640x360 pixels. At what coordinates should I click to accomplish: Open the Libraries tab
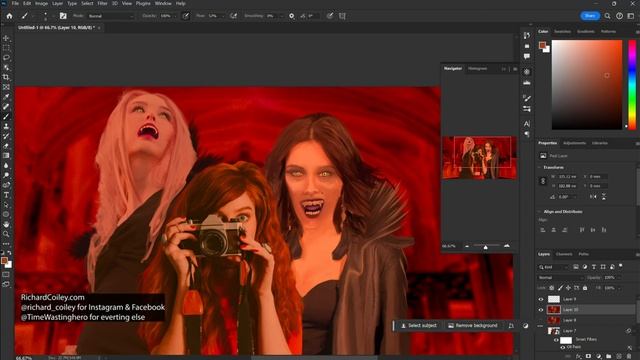[x=600, y=143]
